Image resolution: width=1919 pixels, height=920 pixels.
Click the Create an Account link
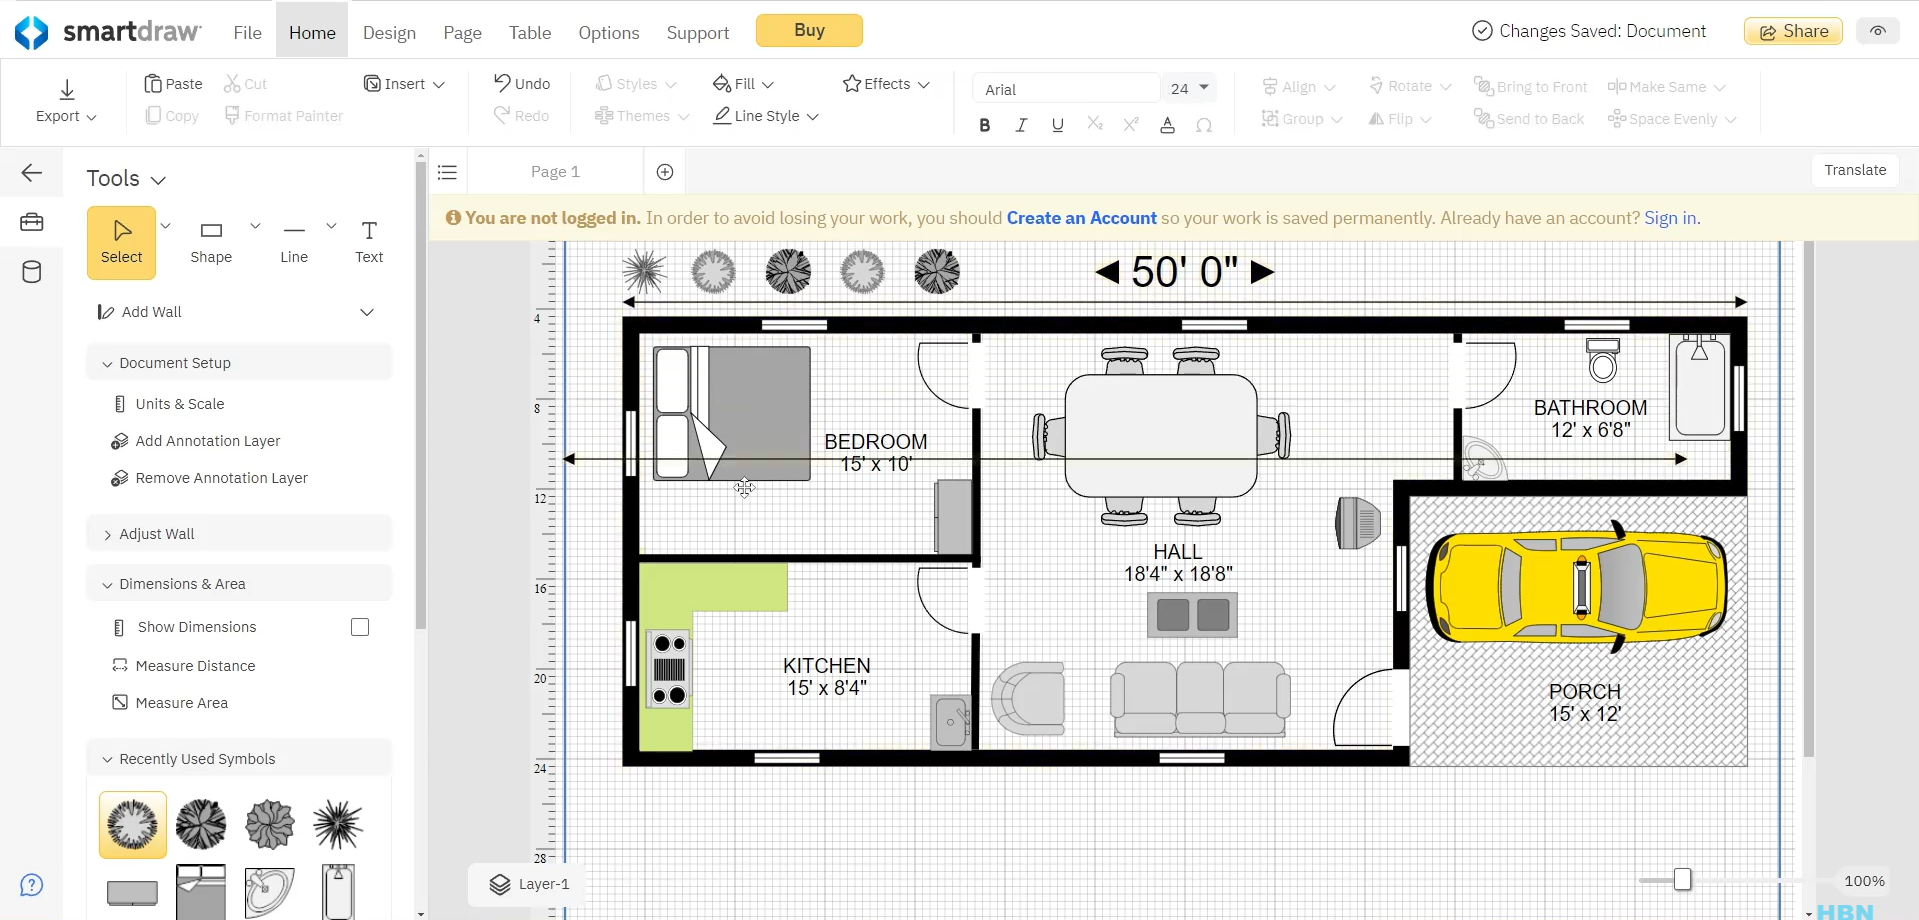[x=1081, y=217]
